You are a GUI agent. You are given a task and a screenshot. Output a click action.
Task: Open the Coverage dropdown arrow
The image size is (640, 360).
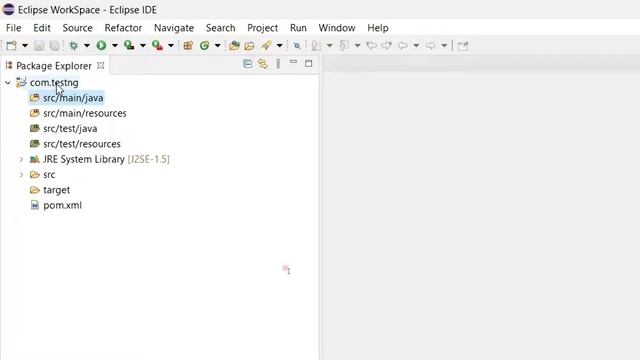(x=143, y=46)
